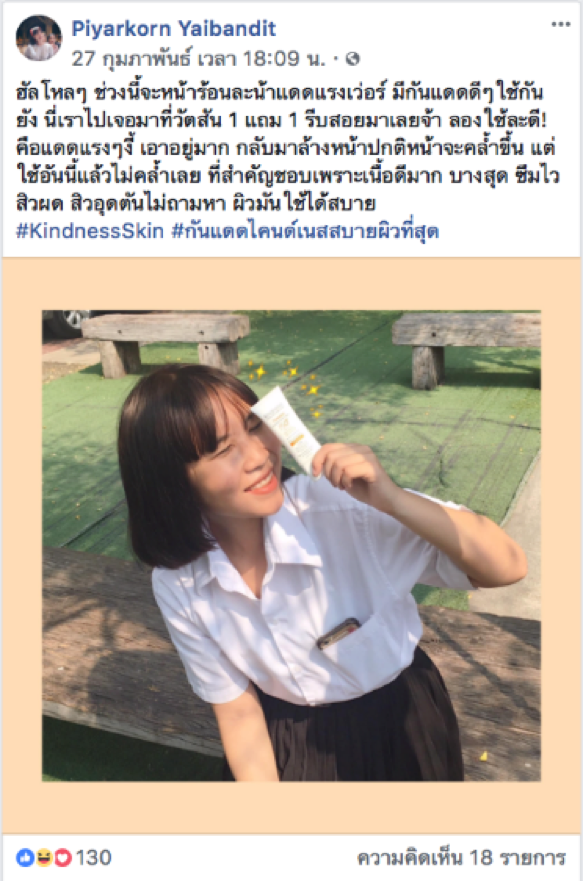Click the Haha laughing reaction icon

(x=44, y=857)
